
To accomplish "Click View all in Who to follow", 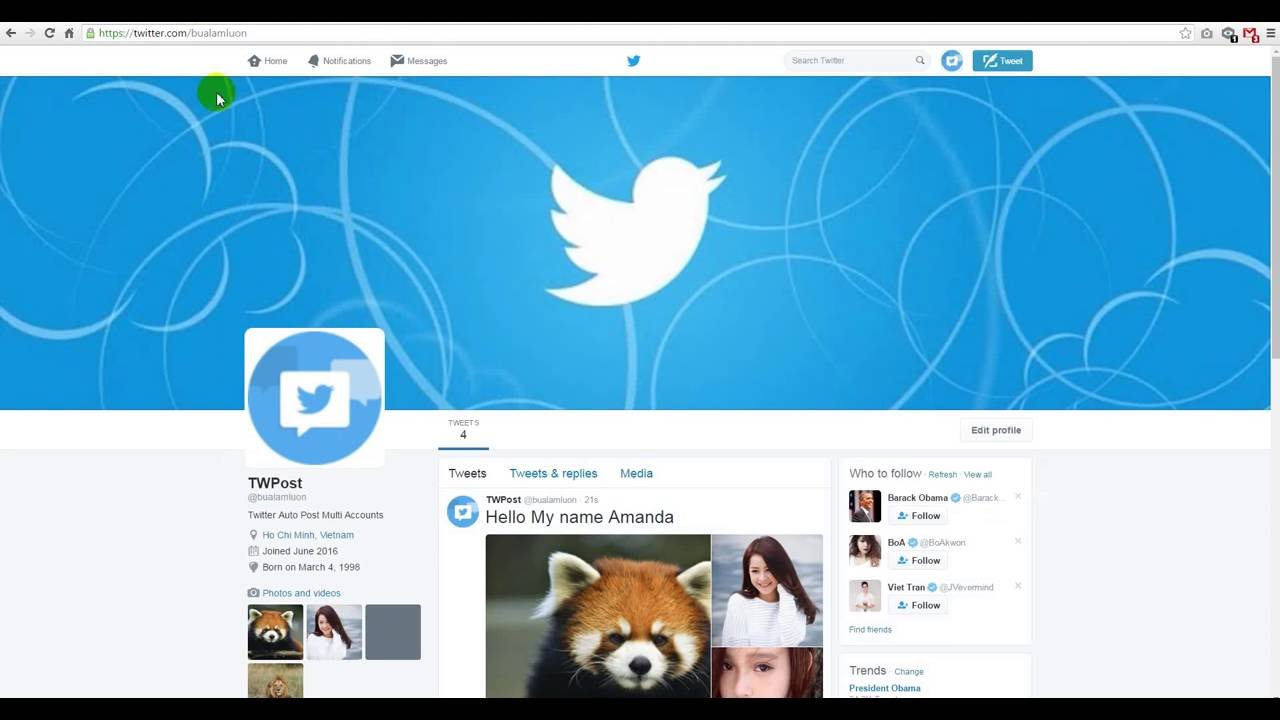I will (x=978, y=475).
